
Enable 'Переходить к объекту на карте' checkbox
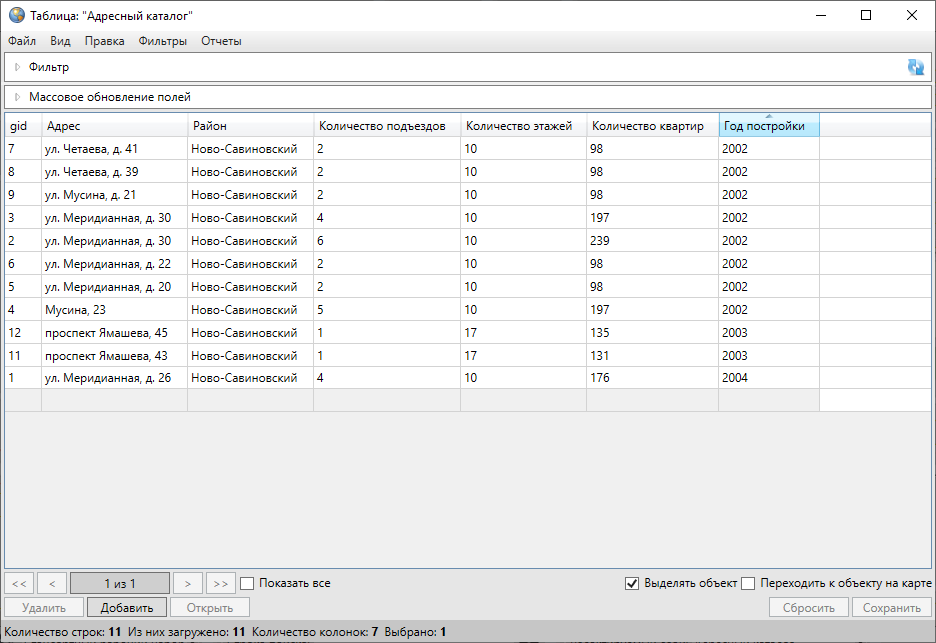tap(748, 584)
